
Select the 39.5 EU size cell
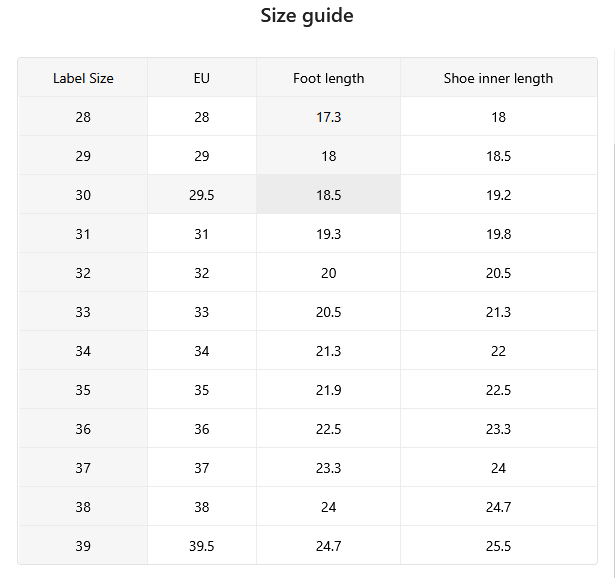point(202,545)
